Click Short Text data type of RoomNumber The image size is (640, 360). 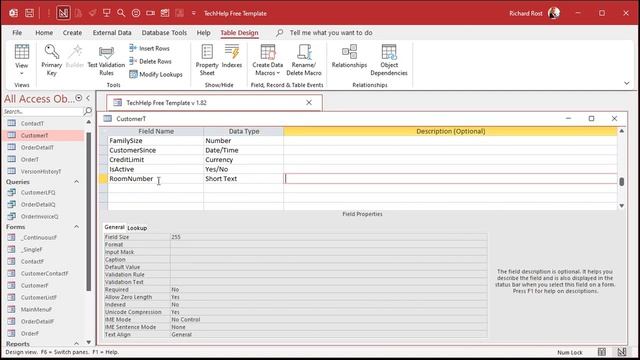coord(221,178)
